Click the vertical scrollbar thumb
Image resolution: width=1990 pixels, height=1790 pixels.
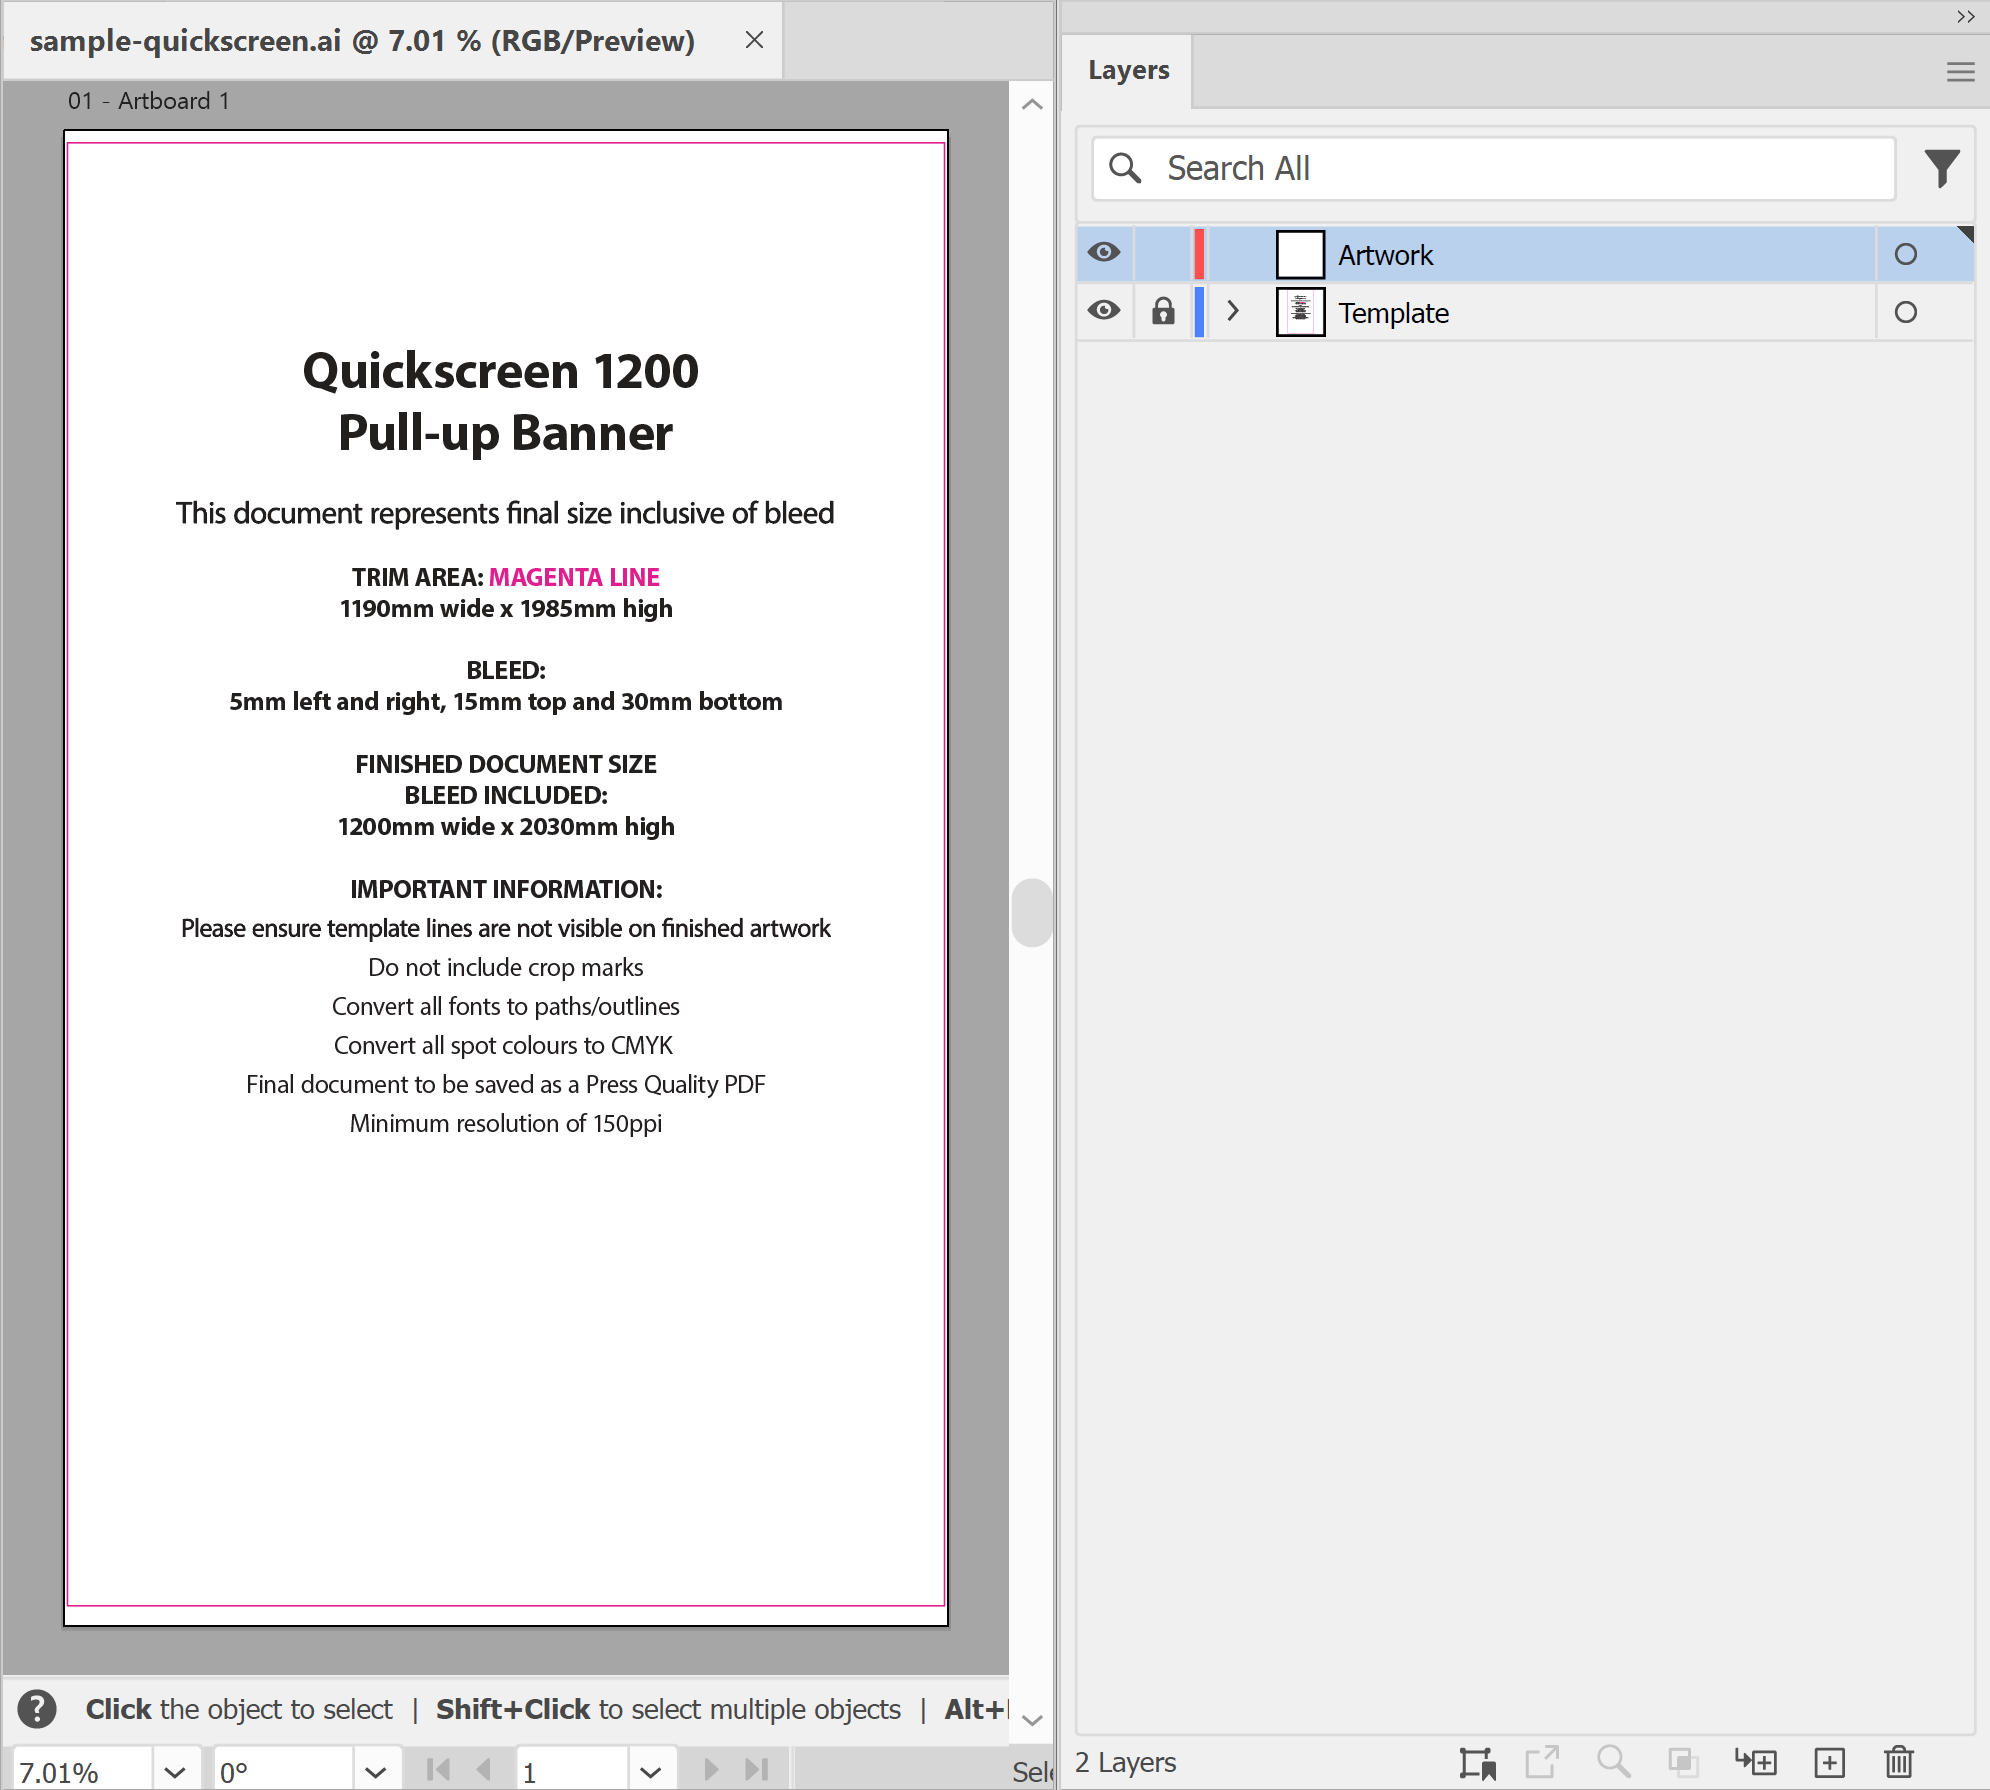pyautogui.click(x=1032, y=912)
